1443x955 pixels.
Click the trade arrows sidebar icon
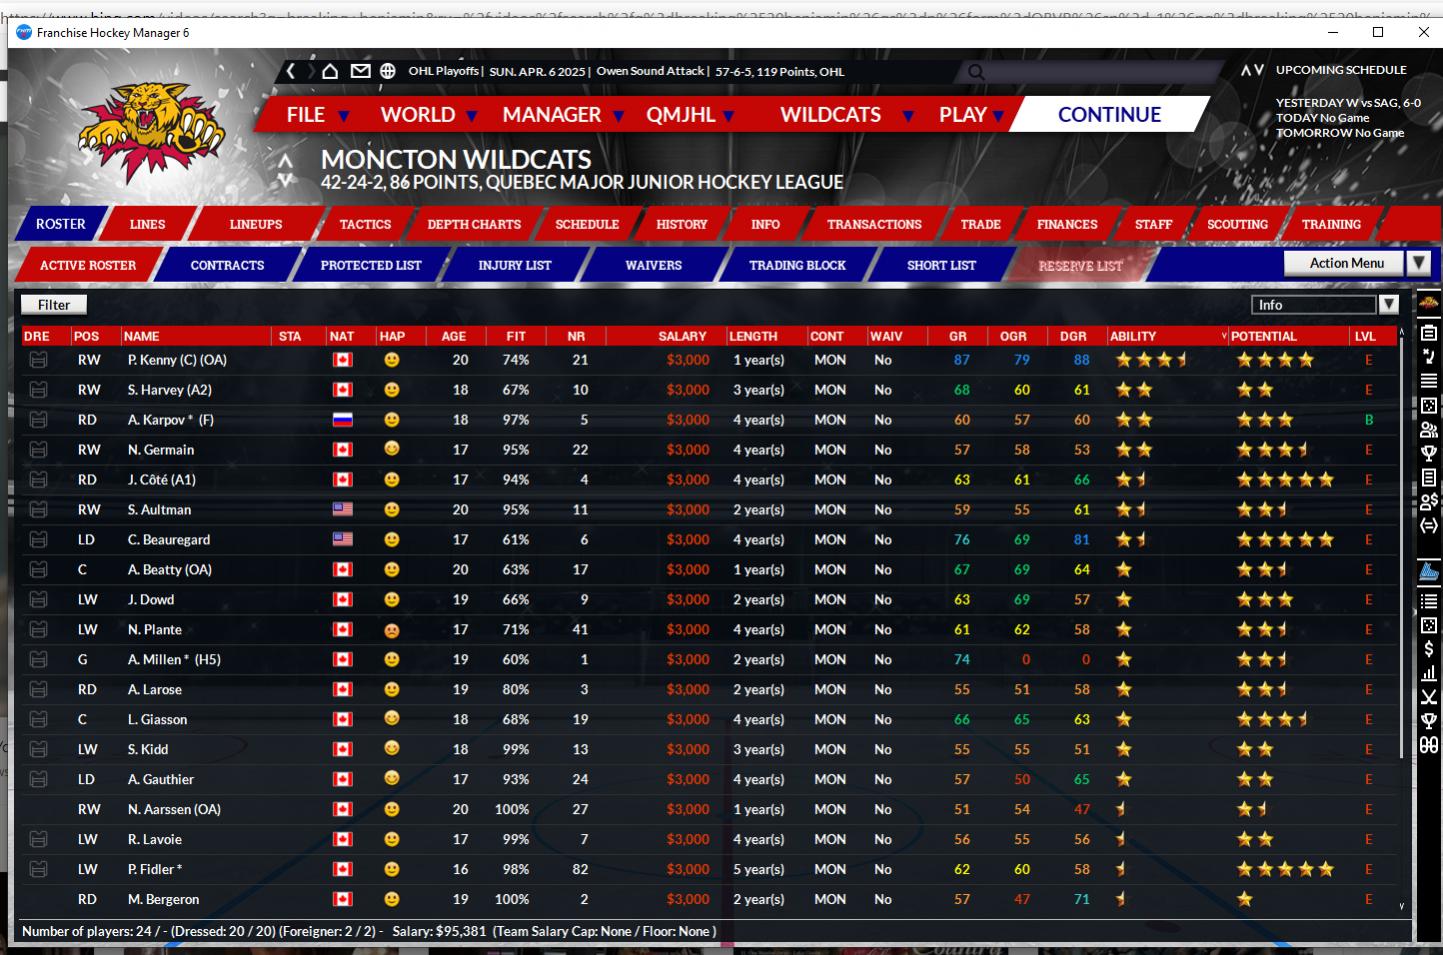tap(1429, 525)
